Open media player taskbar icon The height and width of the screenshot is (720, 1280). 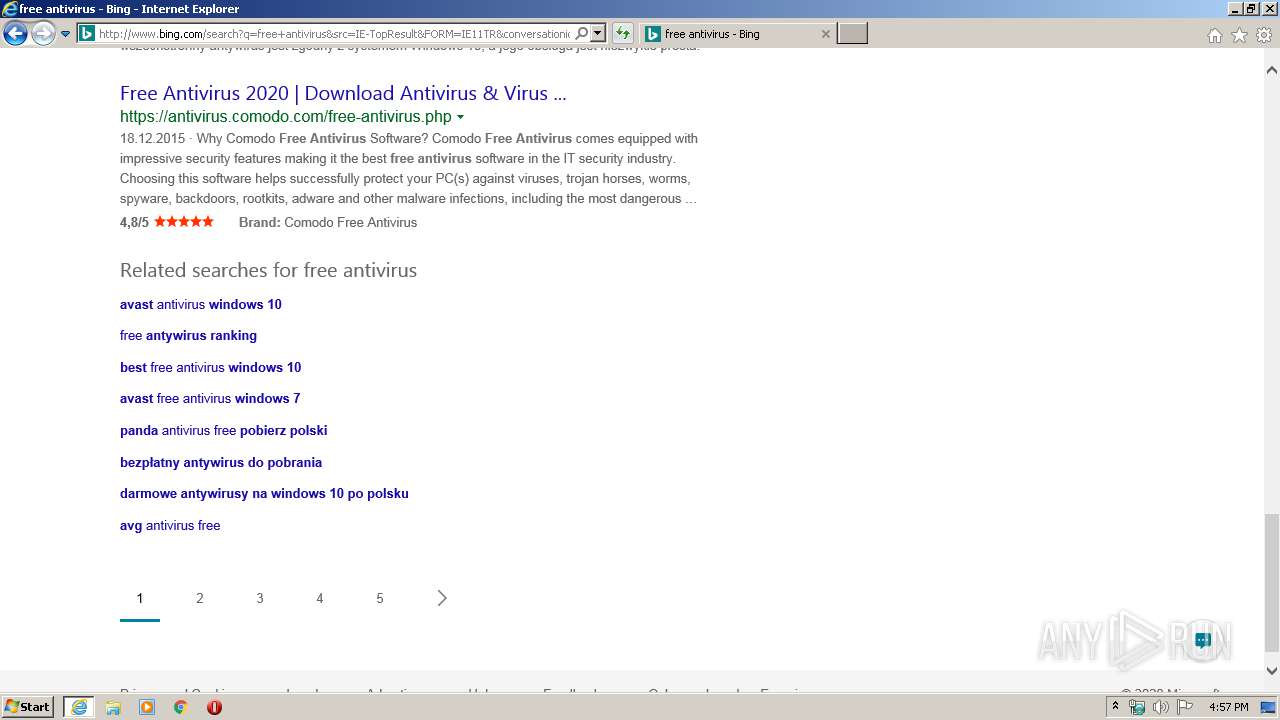(x=147, y=707)
